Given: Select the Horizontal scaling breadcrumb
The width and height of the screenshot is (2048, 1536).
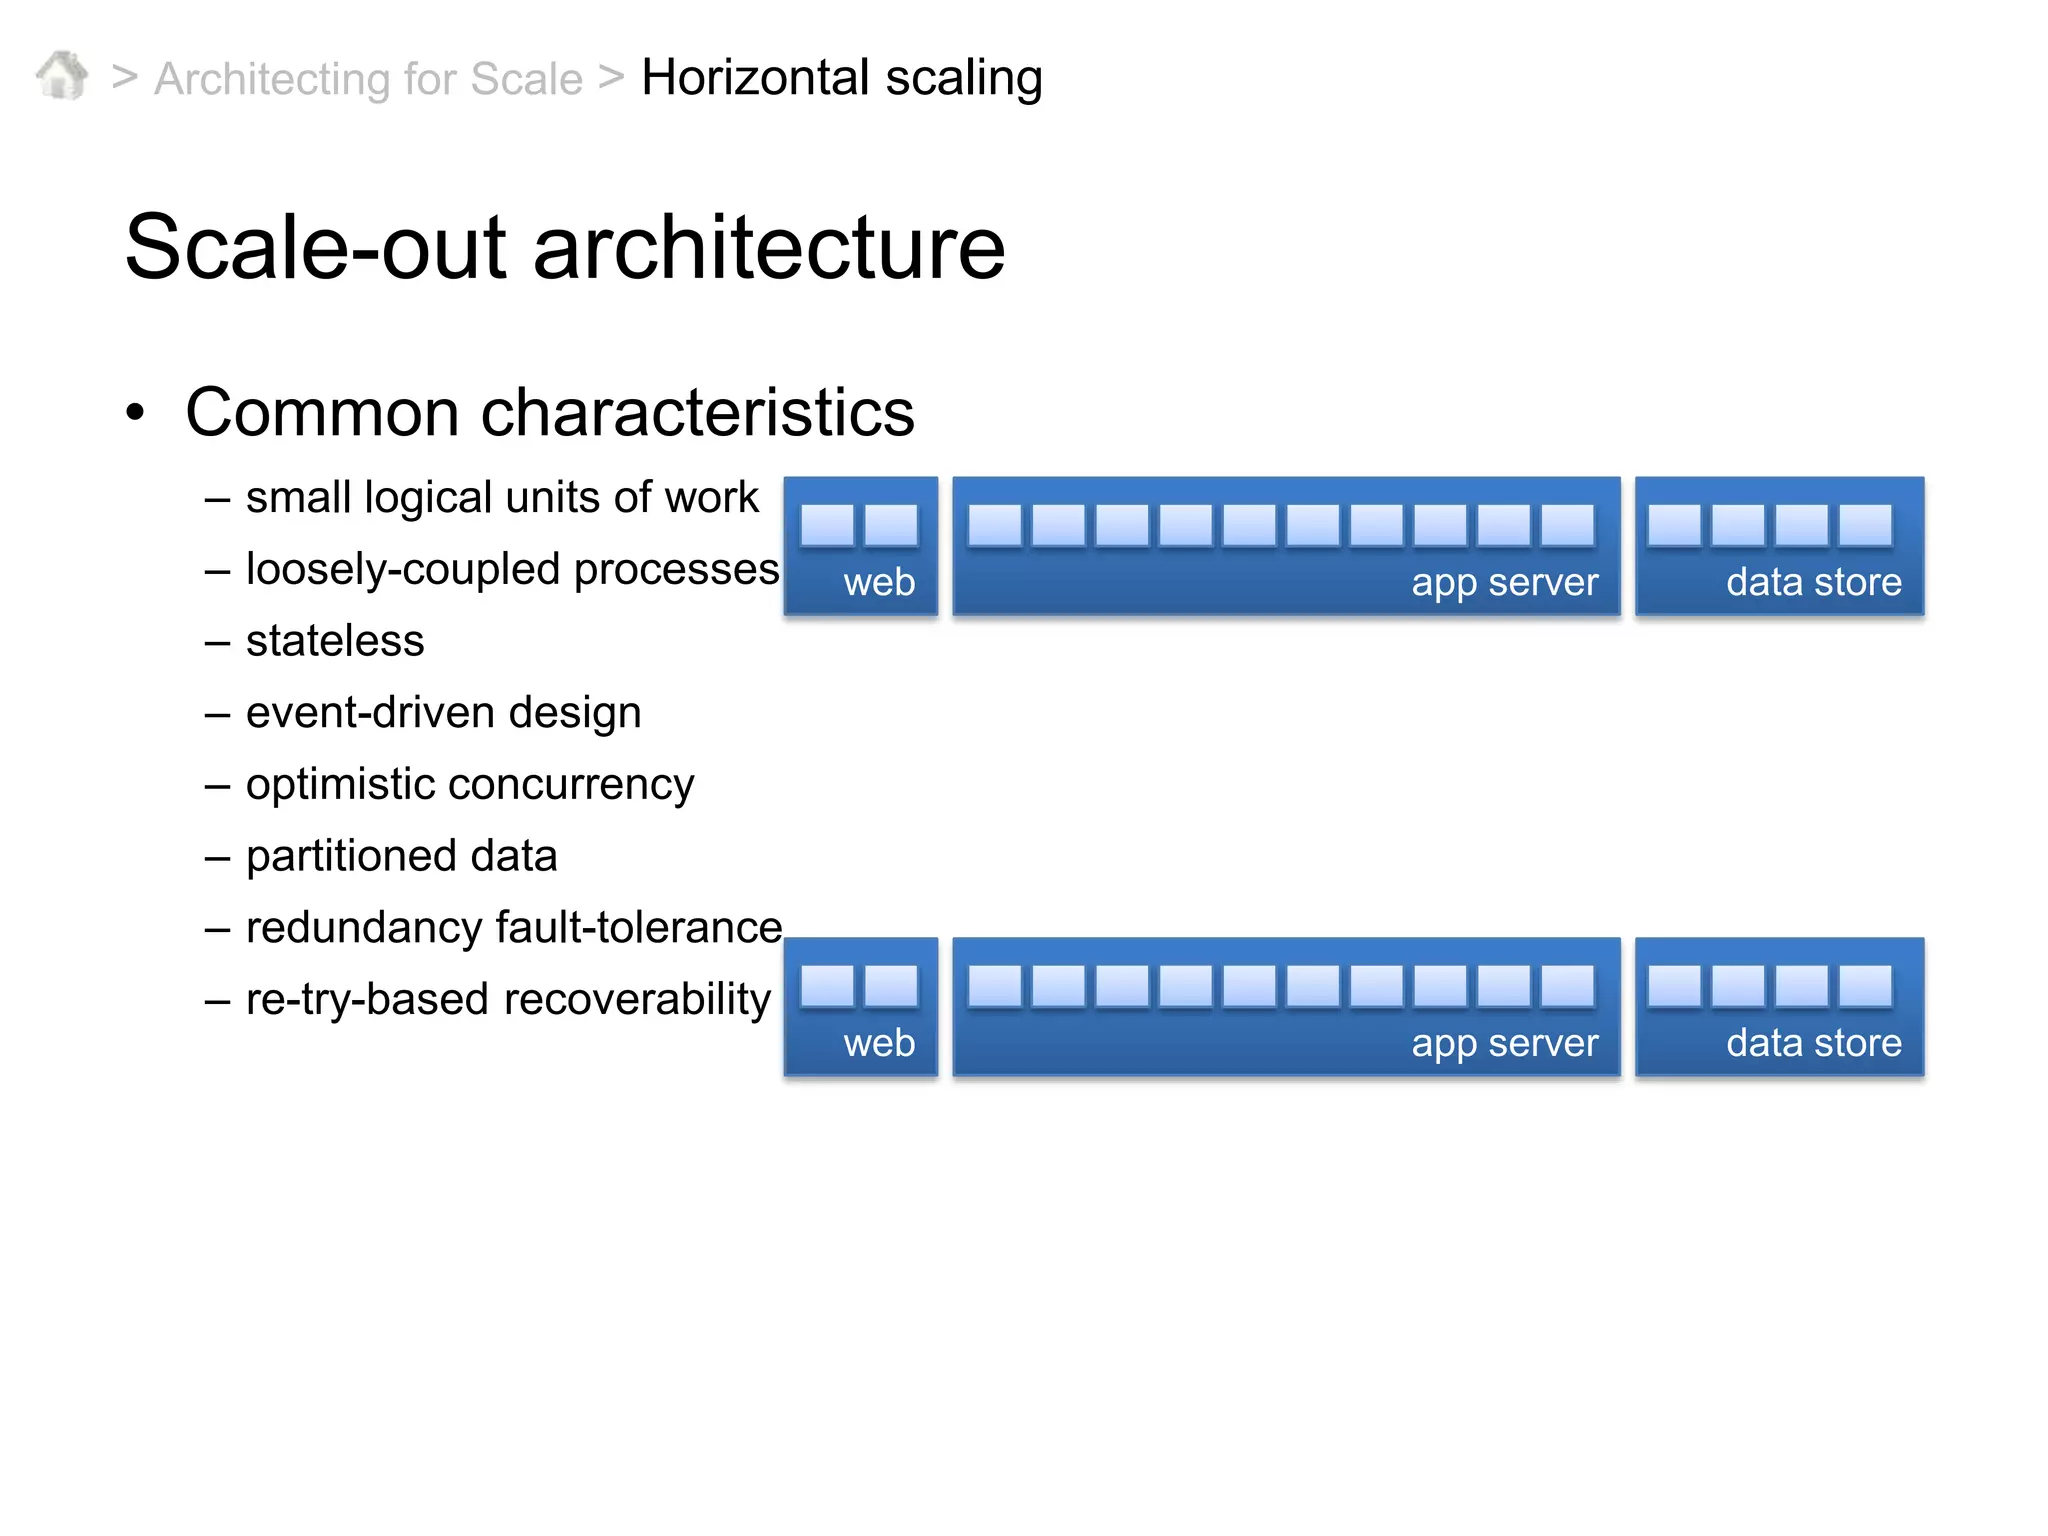Looking at the screenshot, I should tap(842, 77).
